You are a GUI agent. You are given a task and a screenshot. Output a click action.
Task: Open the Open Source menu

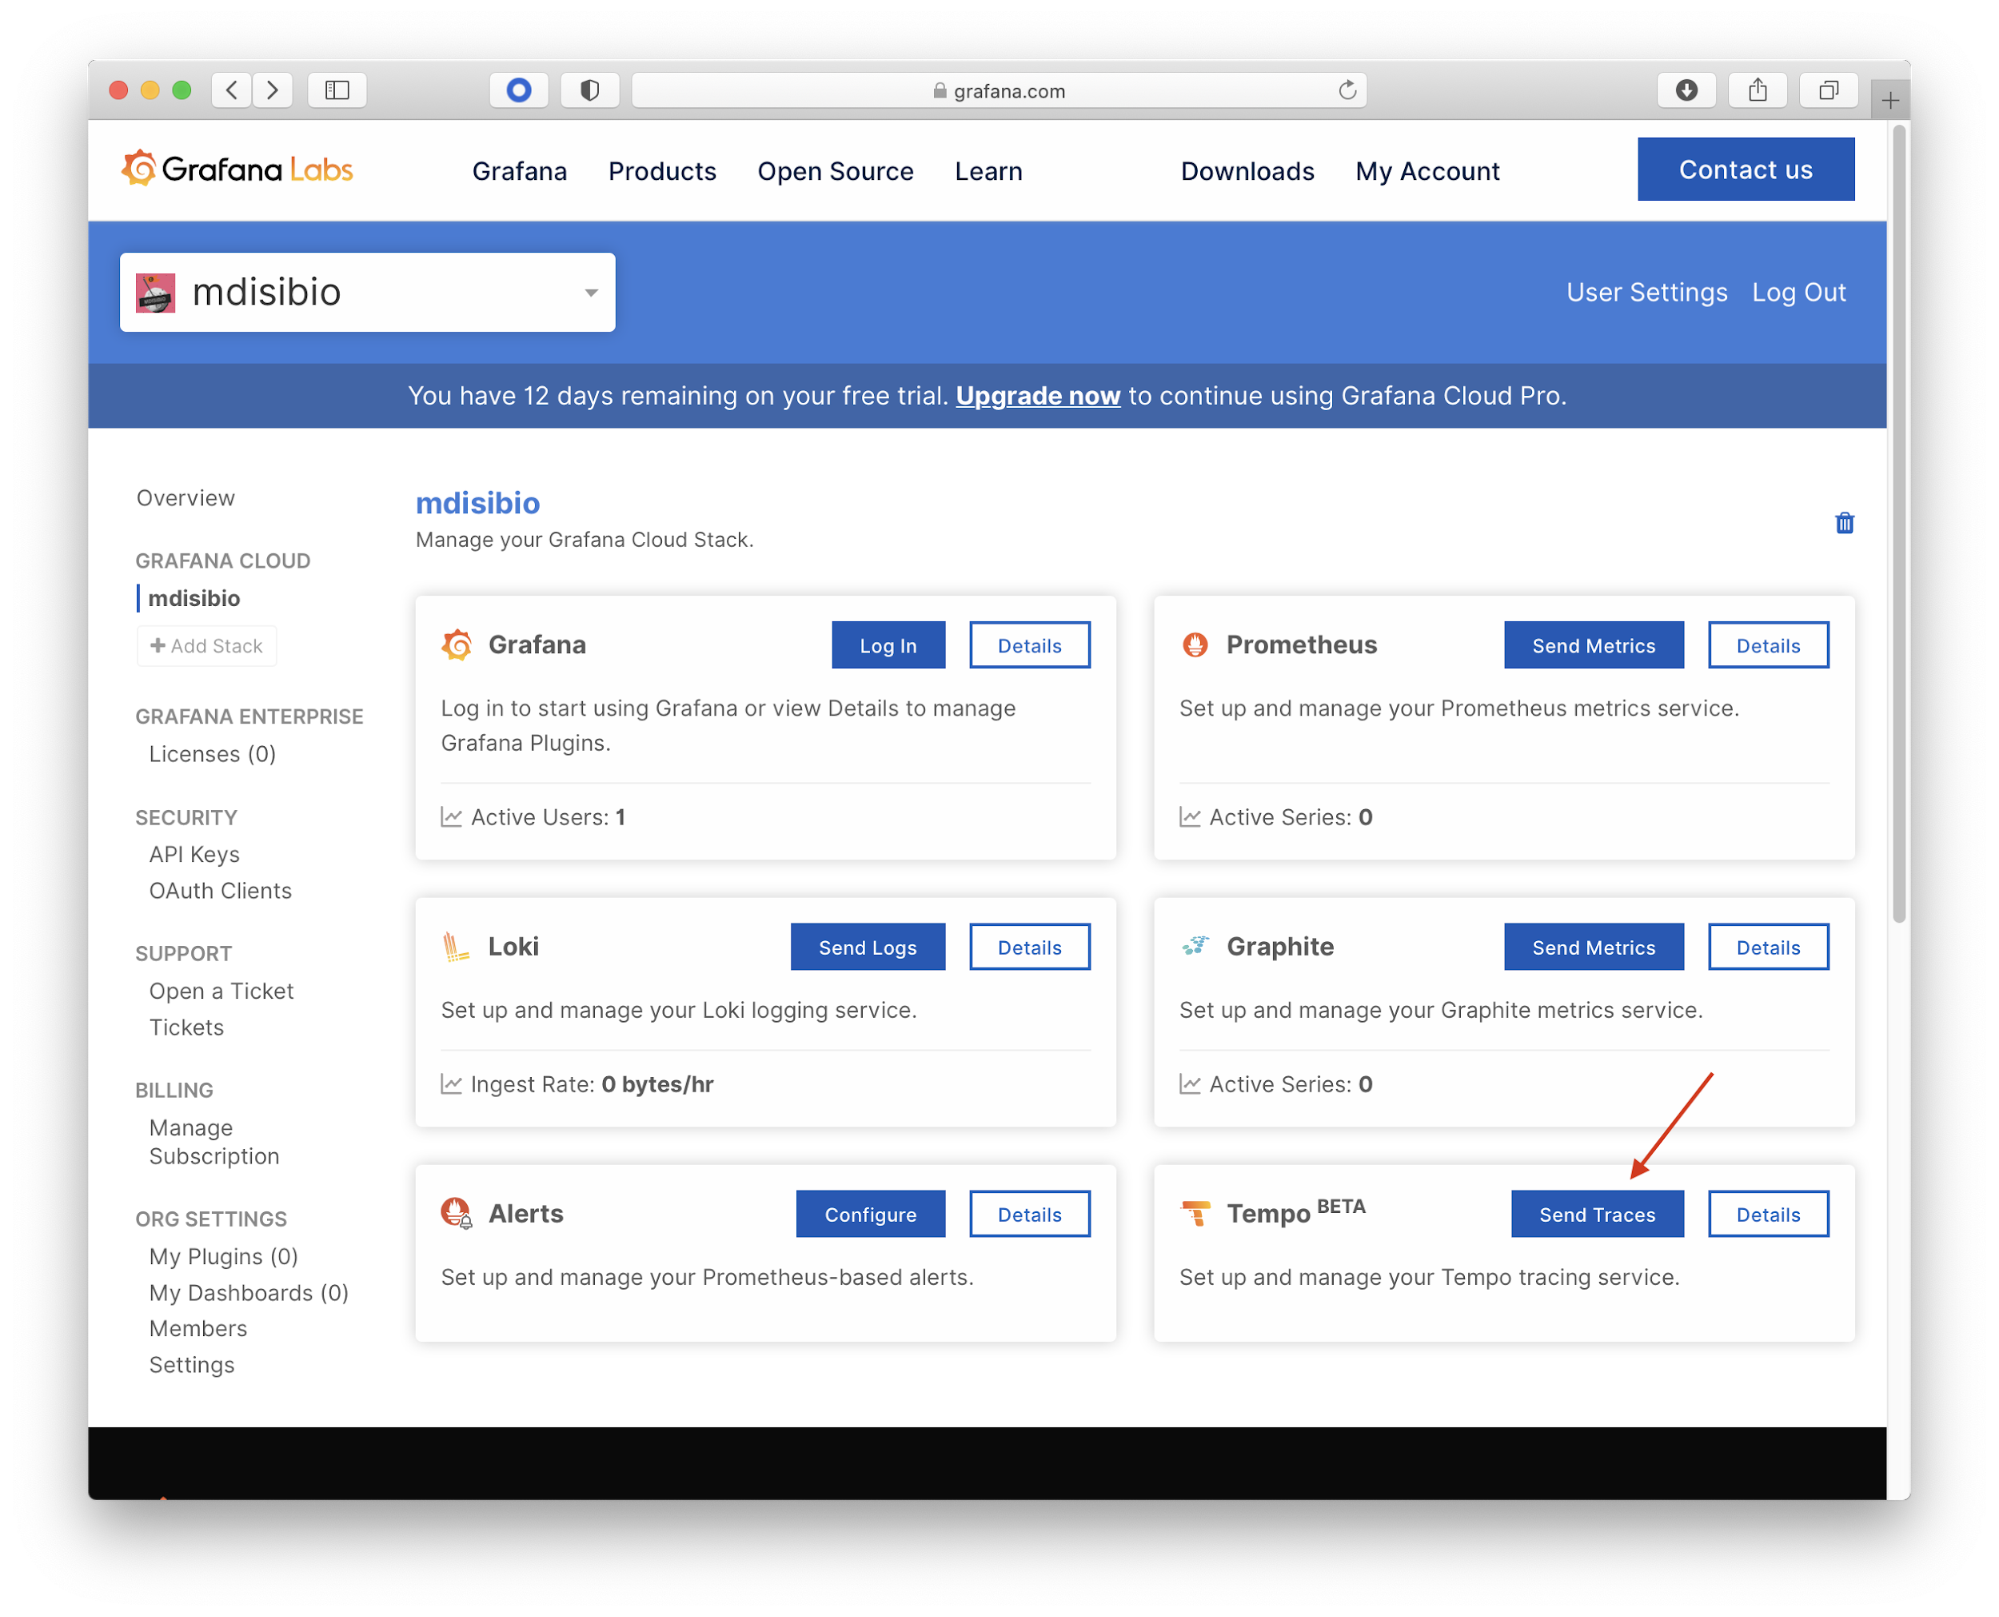click(835, 171)
